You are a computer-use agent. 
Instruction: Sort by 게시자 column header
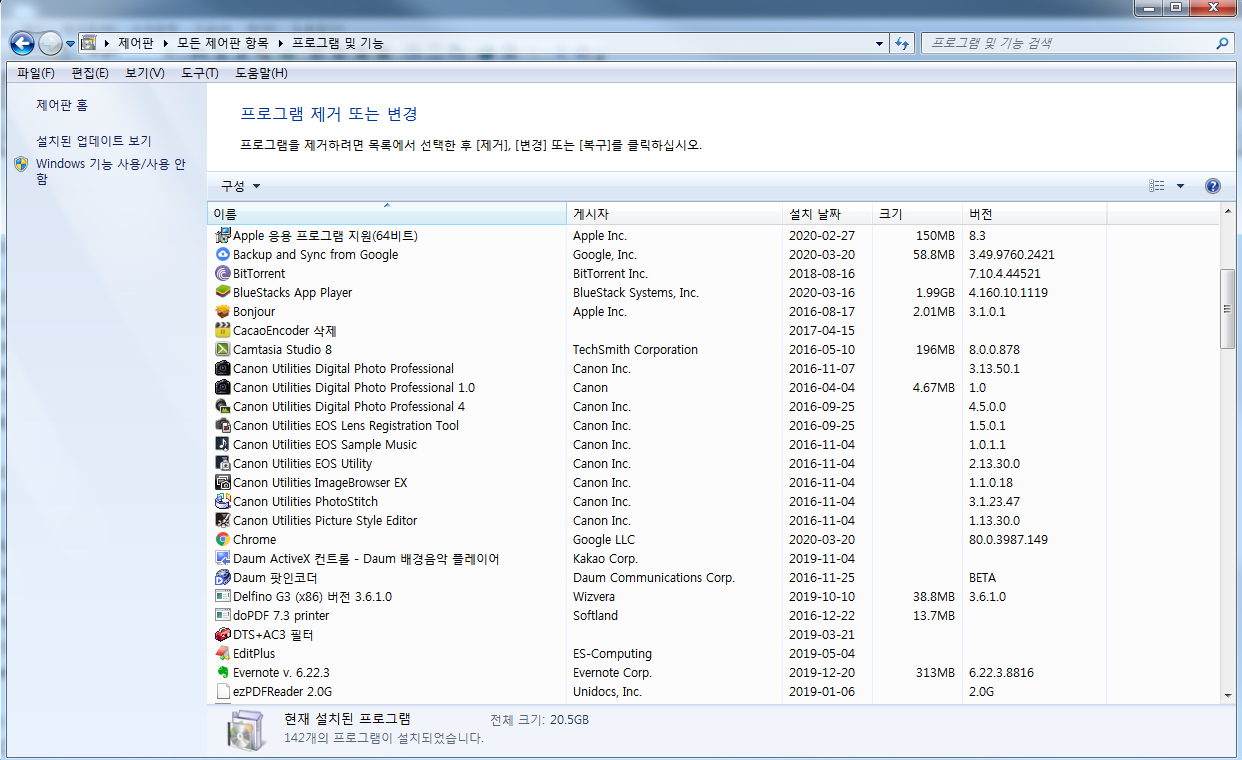click(x=675, y=215)
